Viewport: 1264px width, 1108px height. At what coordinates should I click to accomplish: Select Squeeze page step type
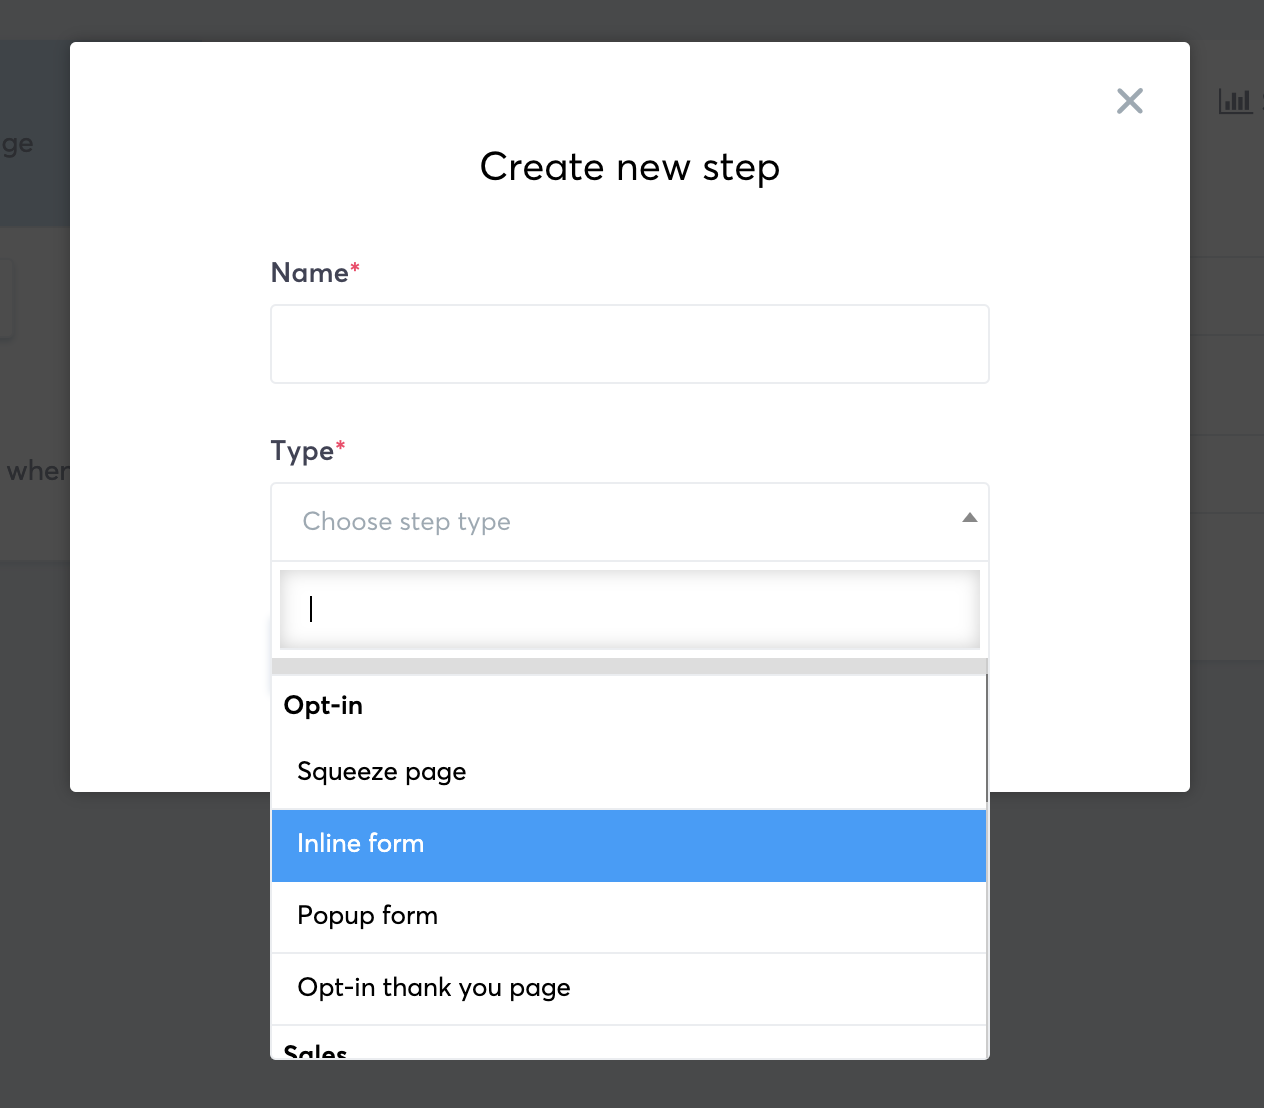click(382, 772)
